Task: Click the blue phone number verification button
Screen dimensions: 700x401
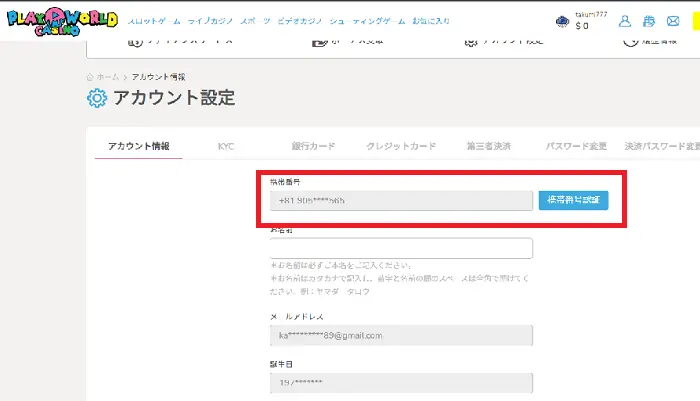Action: (572, 201)
